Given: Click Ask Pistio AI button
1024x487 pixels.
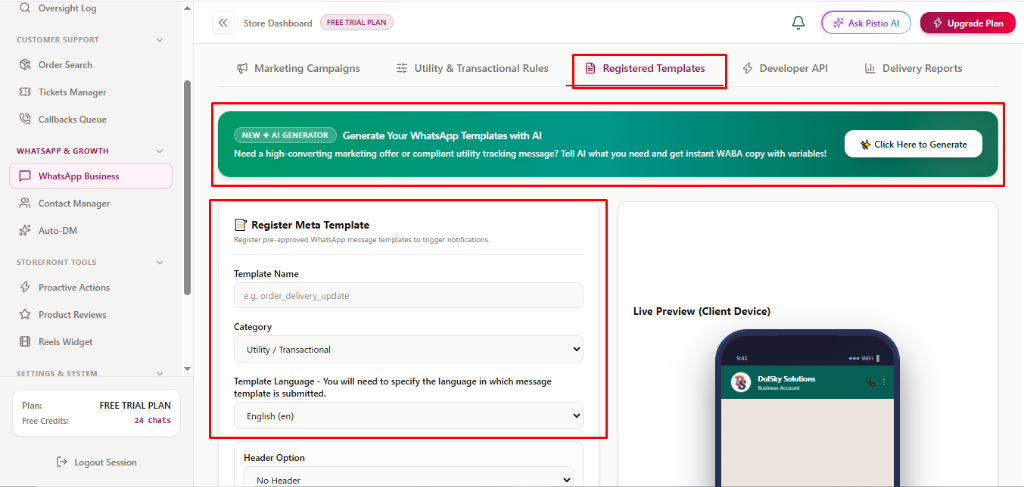Looking at the screenshot, I should [x=866, y=23].
